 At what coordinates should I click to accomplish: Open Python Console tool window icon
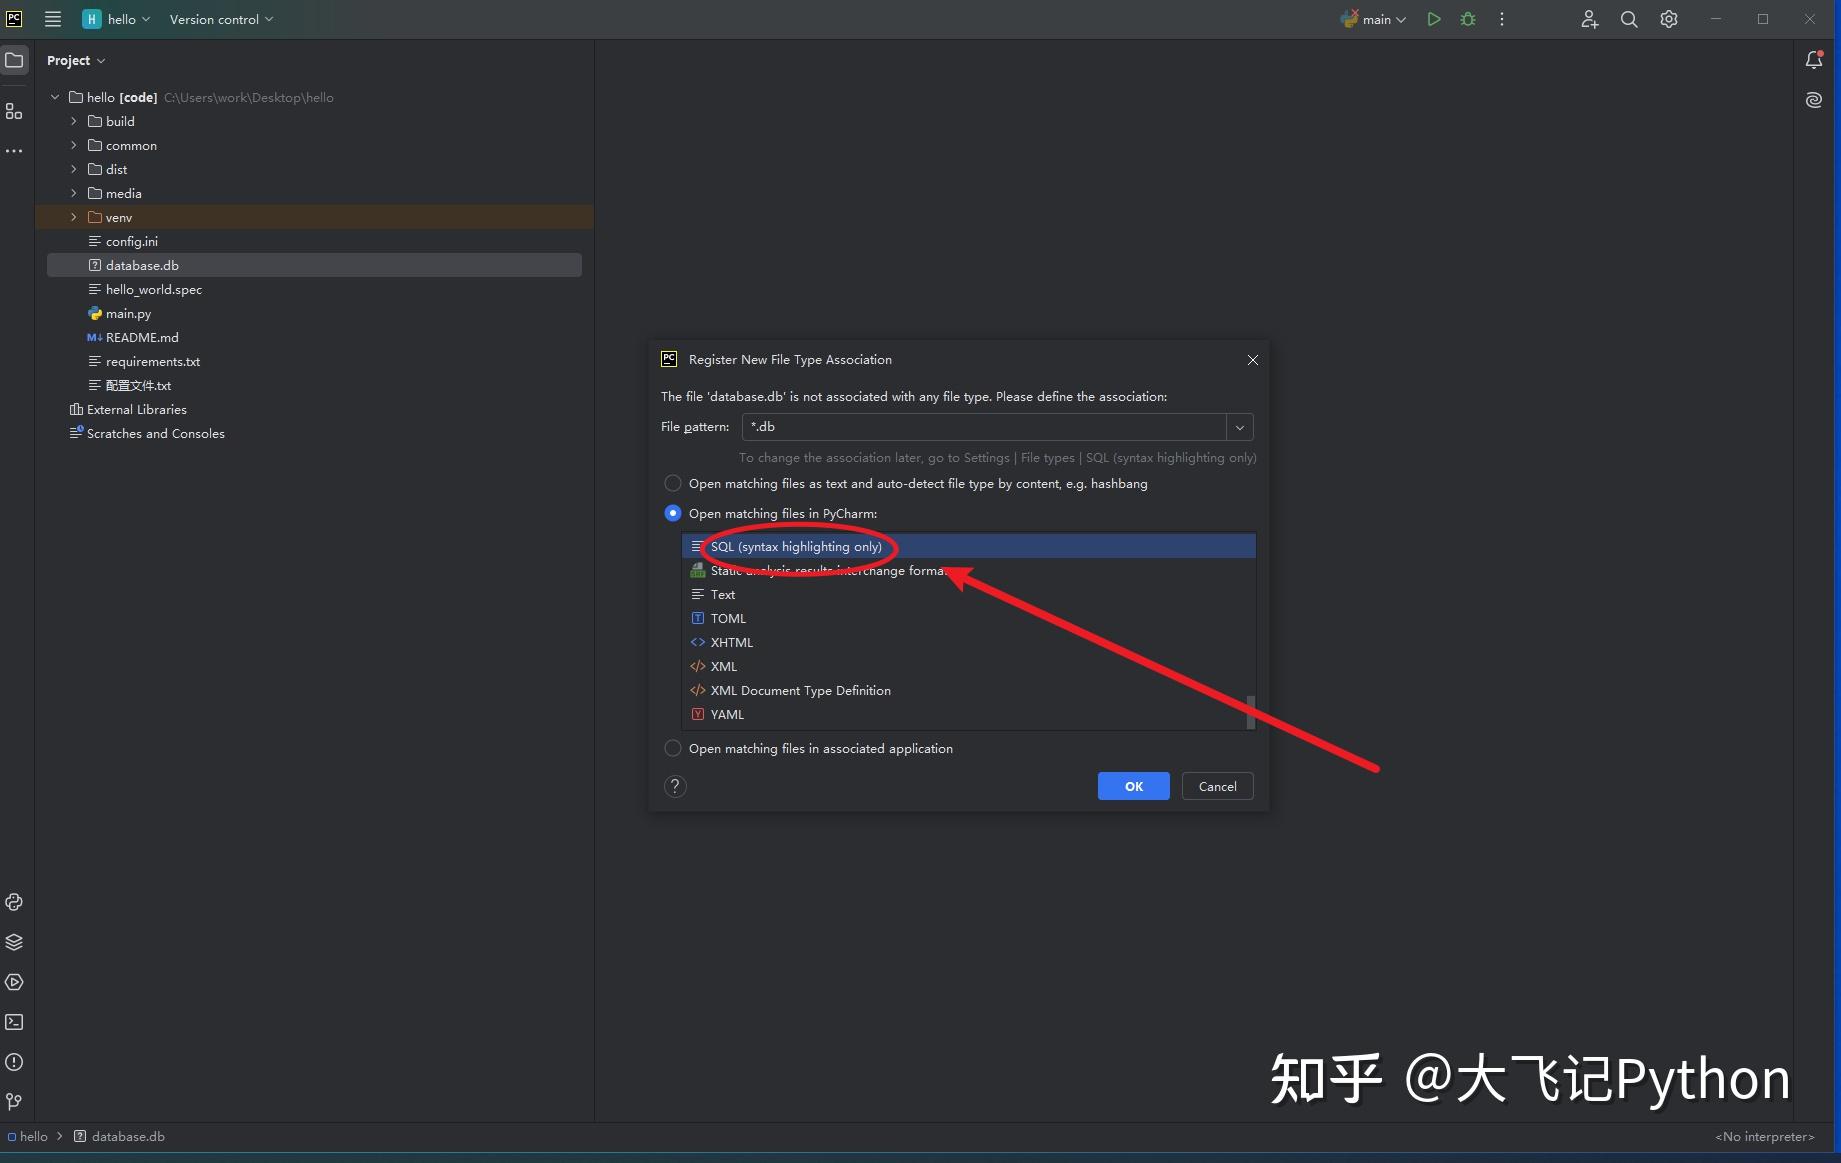pyautogui.click(x=14, y=902)
